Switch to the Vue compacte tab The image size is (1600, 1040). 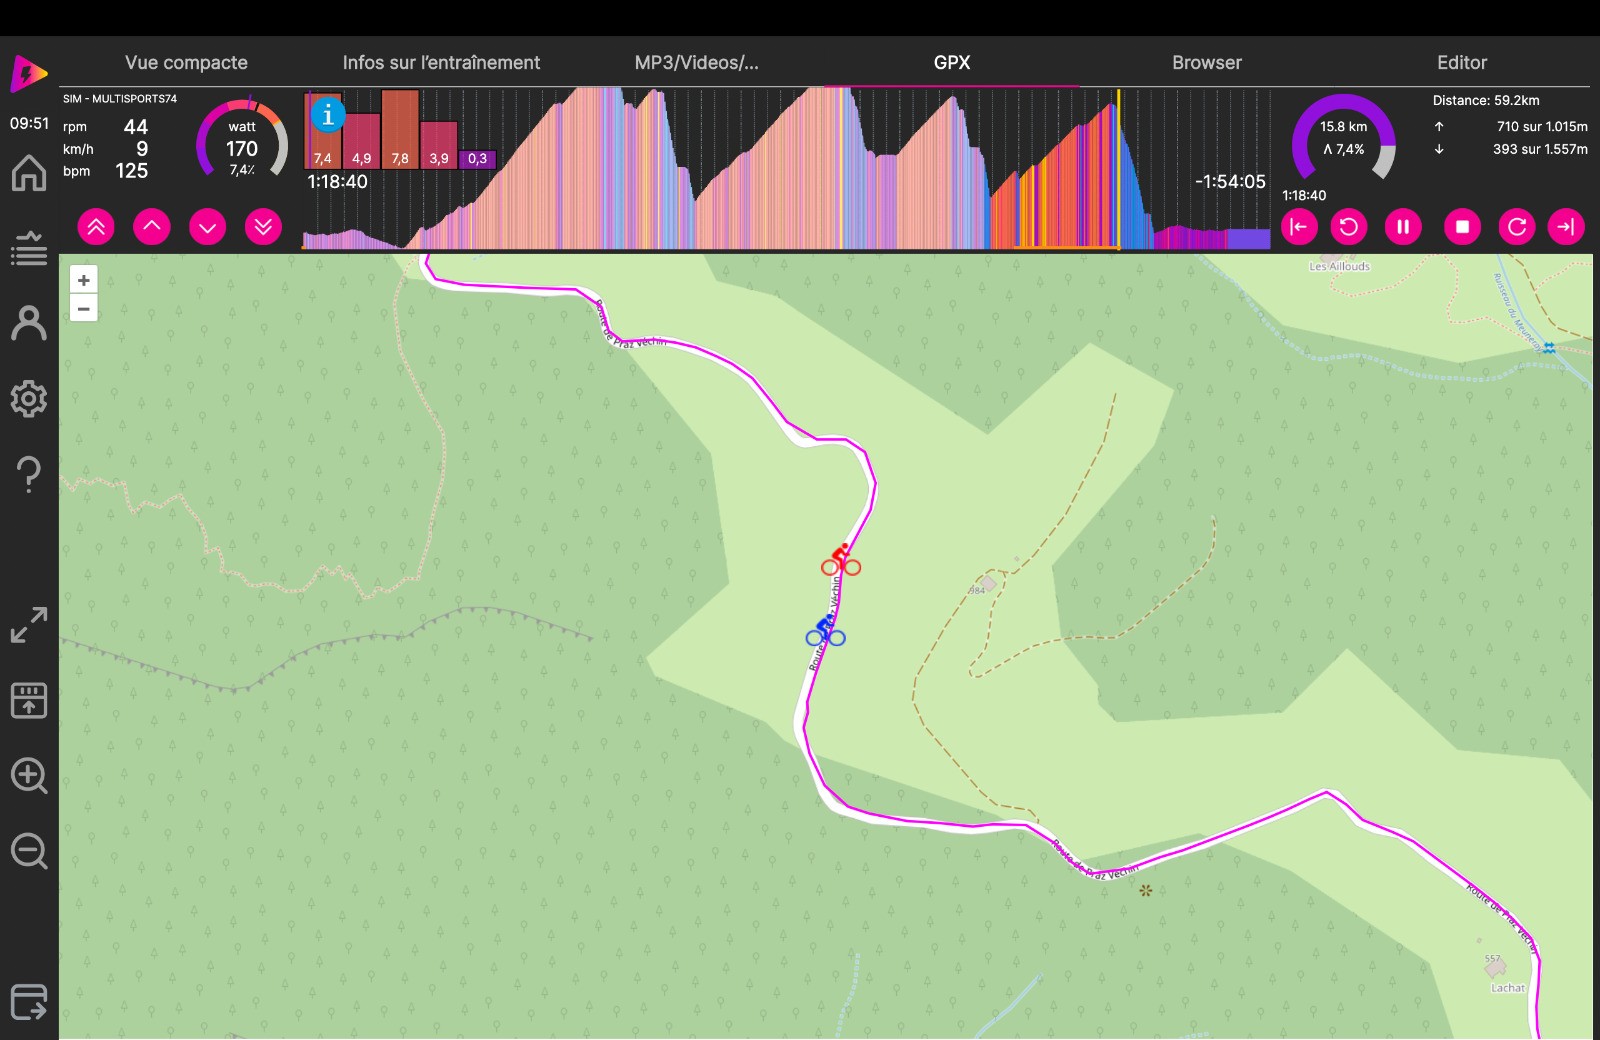(x=186, y=62)
